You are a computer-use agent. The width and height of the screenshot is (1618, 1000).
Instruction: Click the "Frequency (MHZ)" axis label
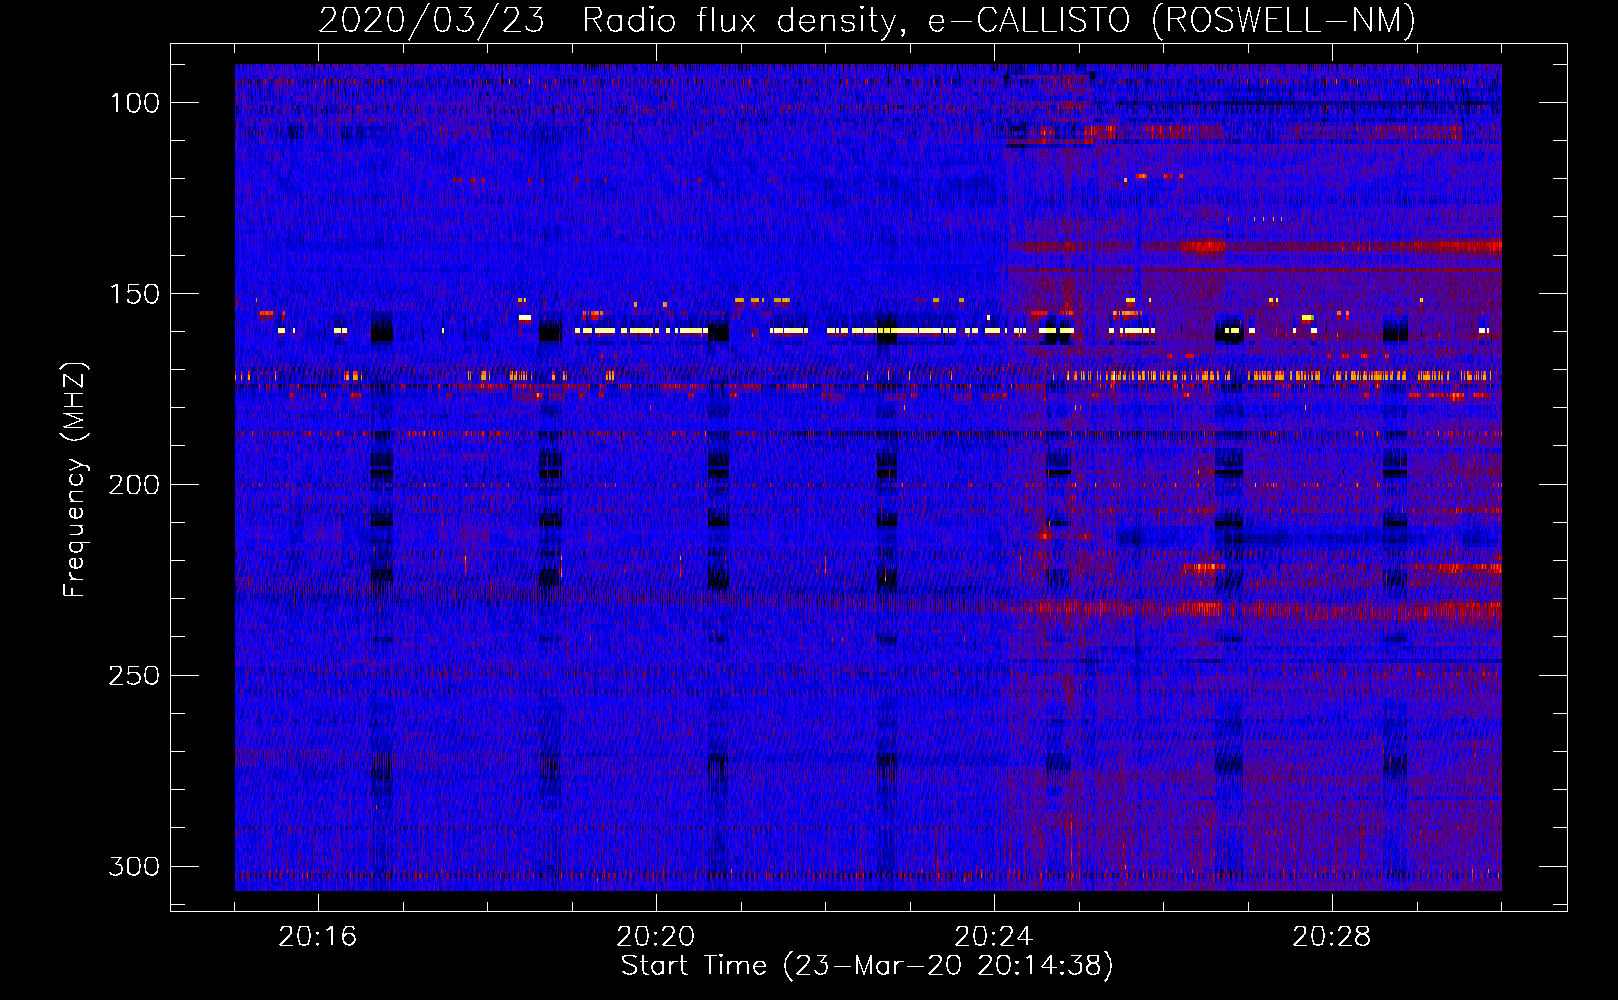pos(75,479)
